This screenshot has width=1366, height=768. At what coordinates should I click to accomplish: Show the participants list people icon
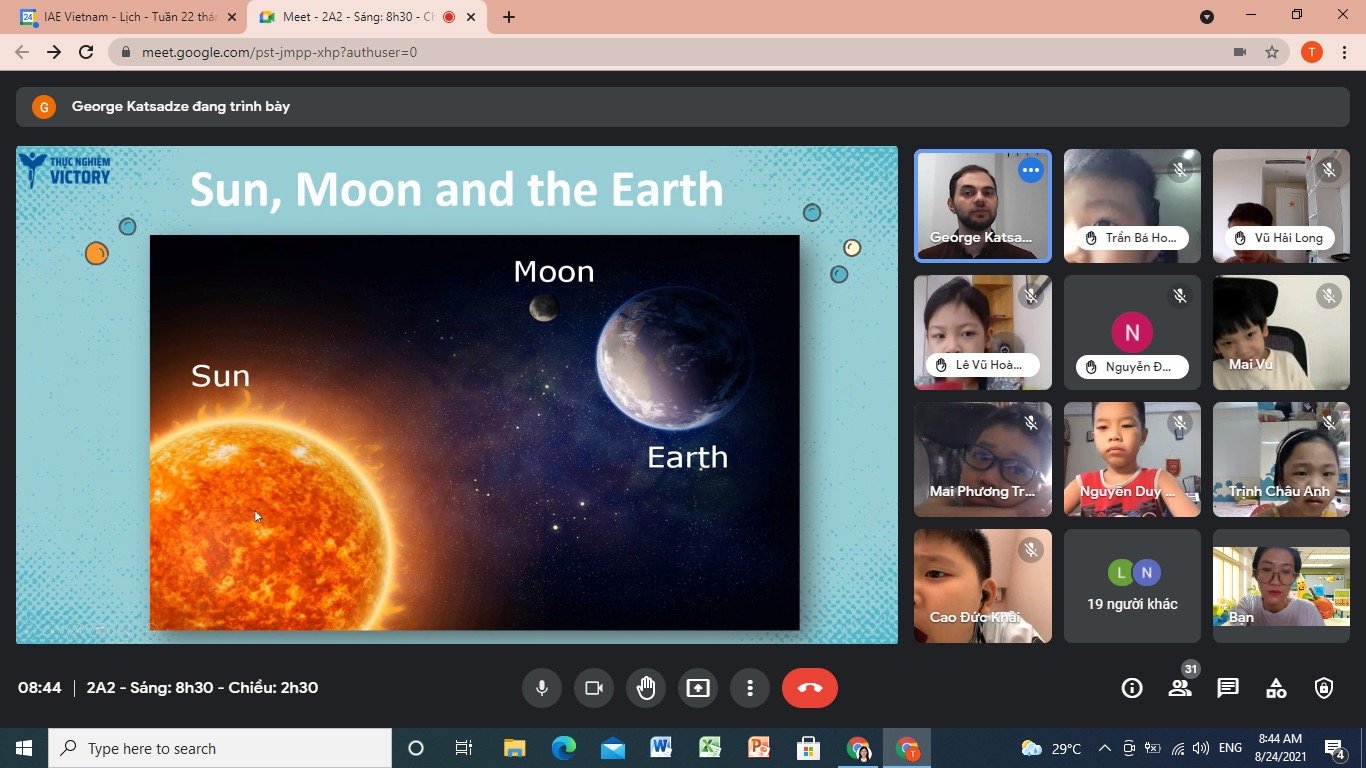pyautogui.click(x=1180, y=688)
